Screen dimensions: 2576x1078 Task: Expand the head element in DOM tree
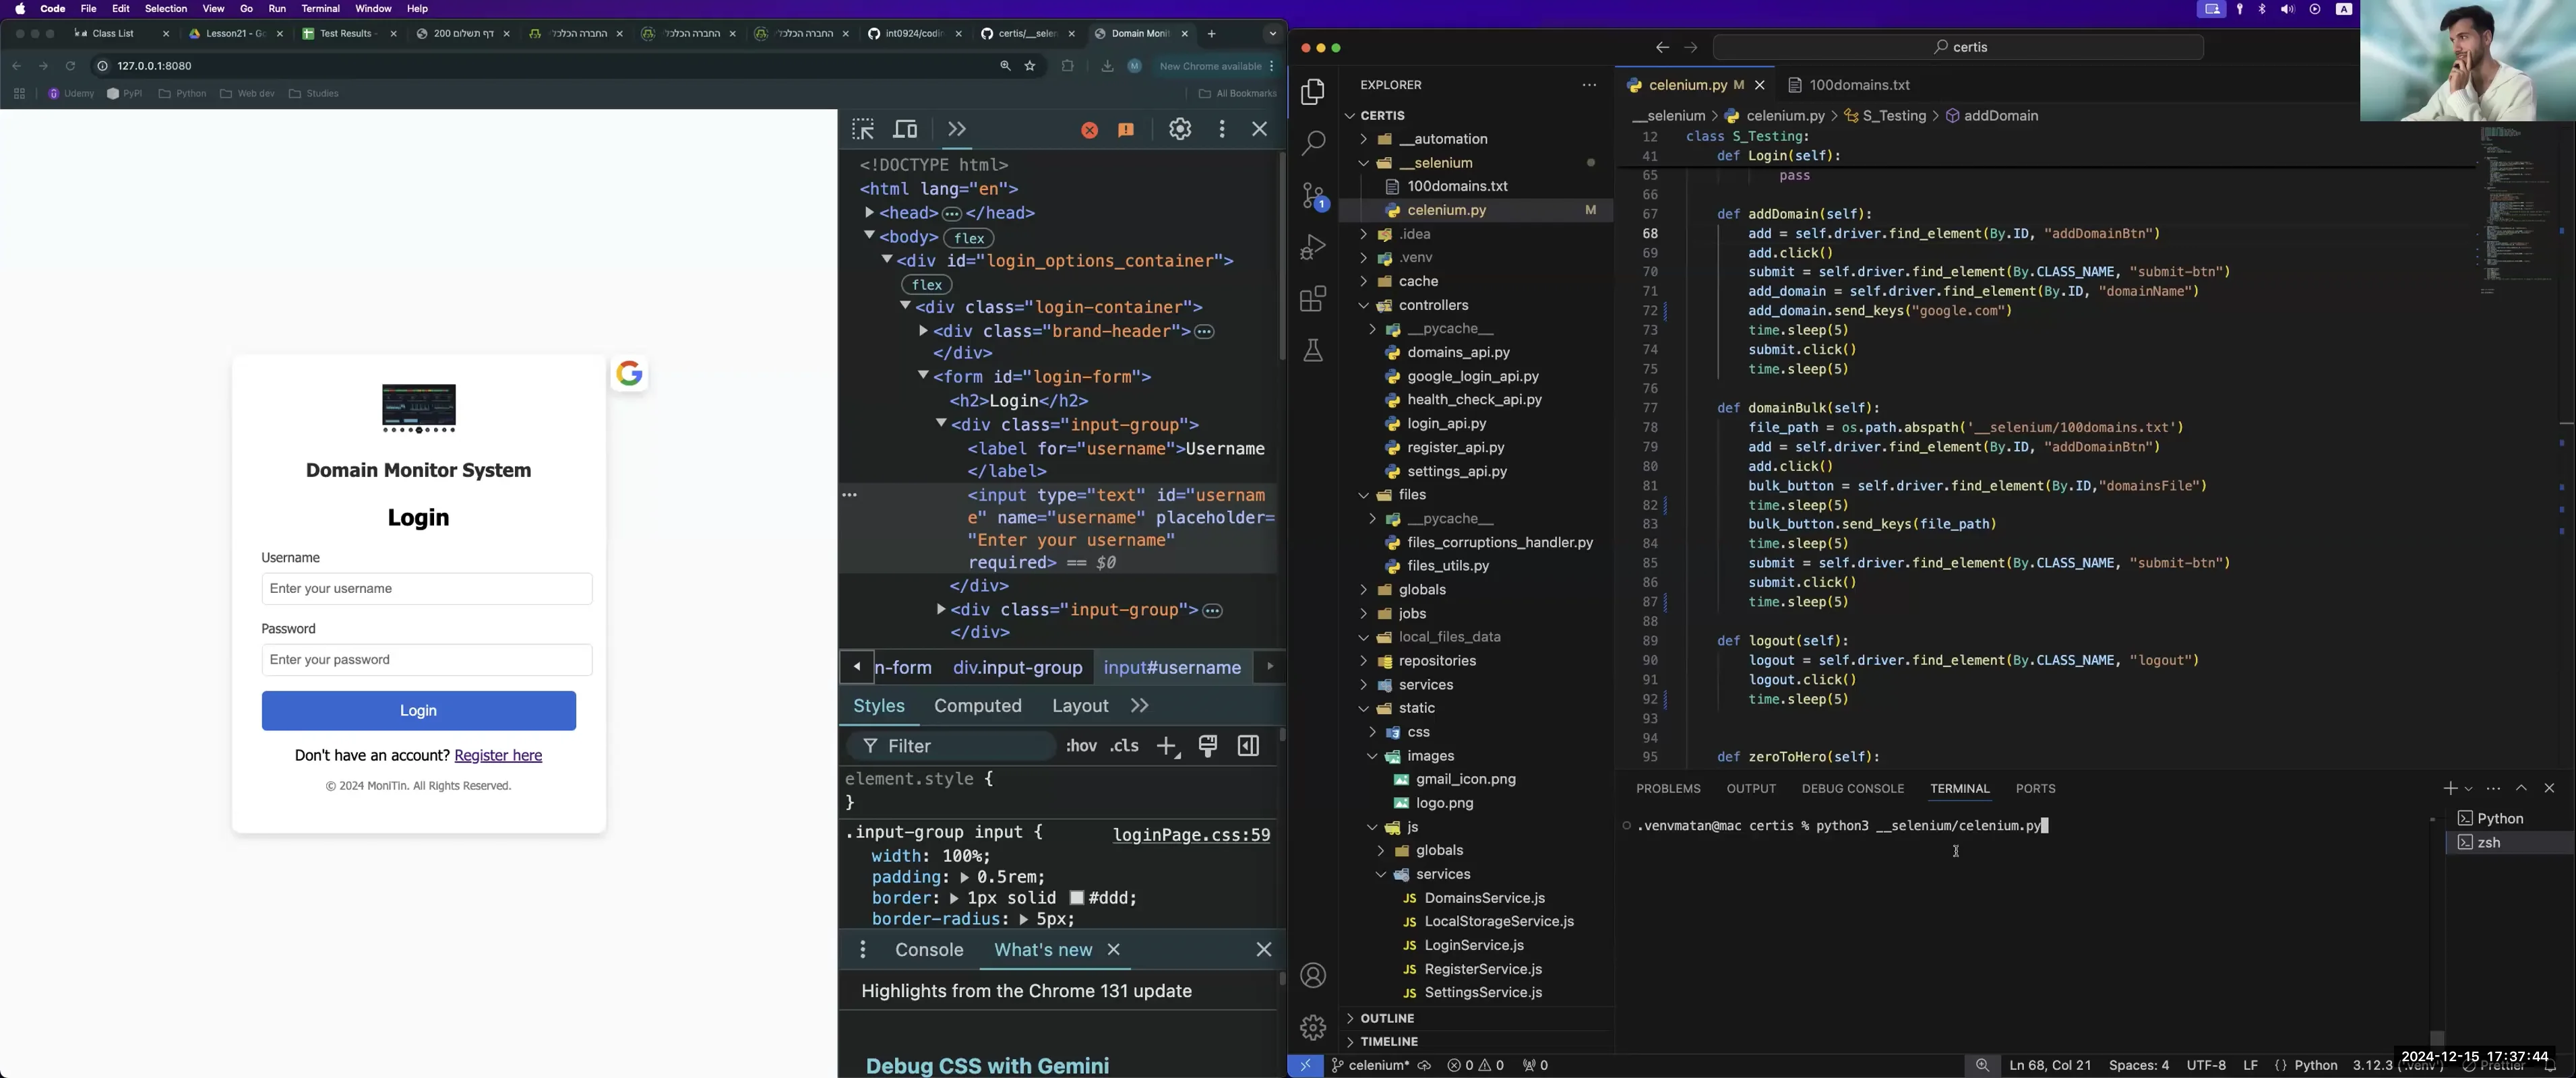869,213
